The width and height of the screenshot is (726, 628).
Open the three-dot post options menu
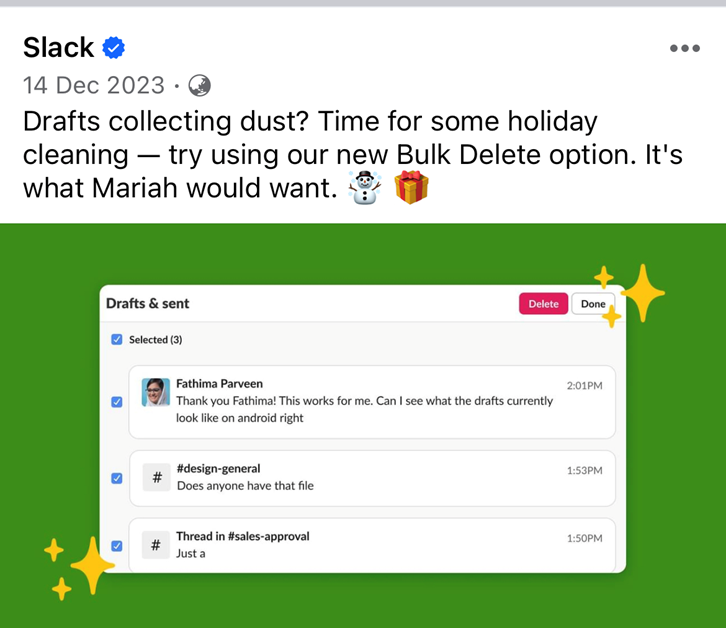pyautogui.click(x=685, y=48)
